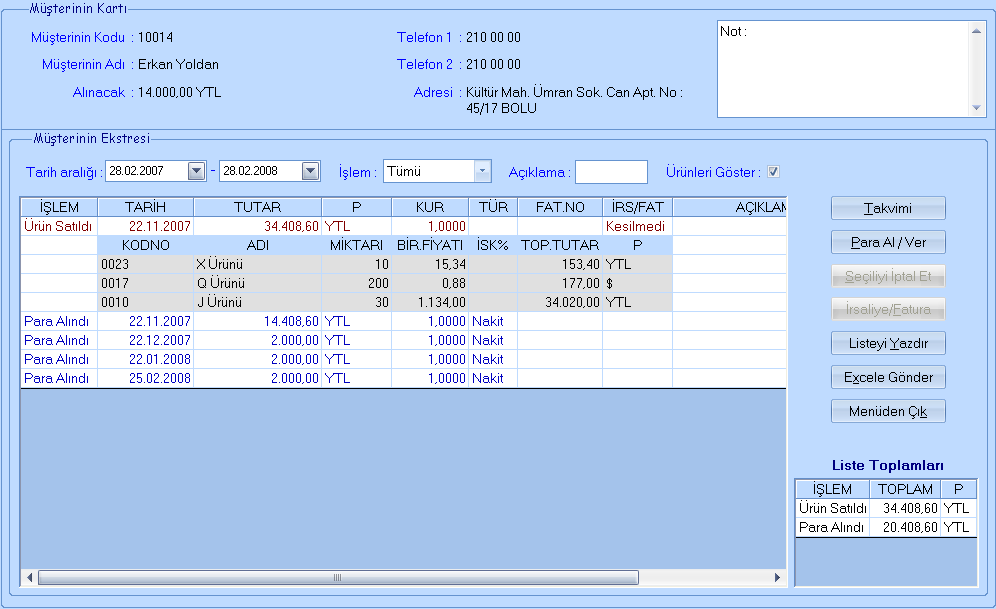Expand the İşlem combo box showing Tümü
Image resolution: width=996 pixels, height=609 pixels.
click(x=482, y=171)
